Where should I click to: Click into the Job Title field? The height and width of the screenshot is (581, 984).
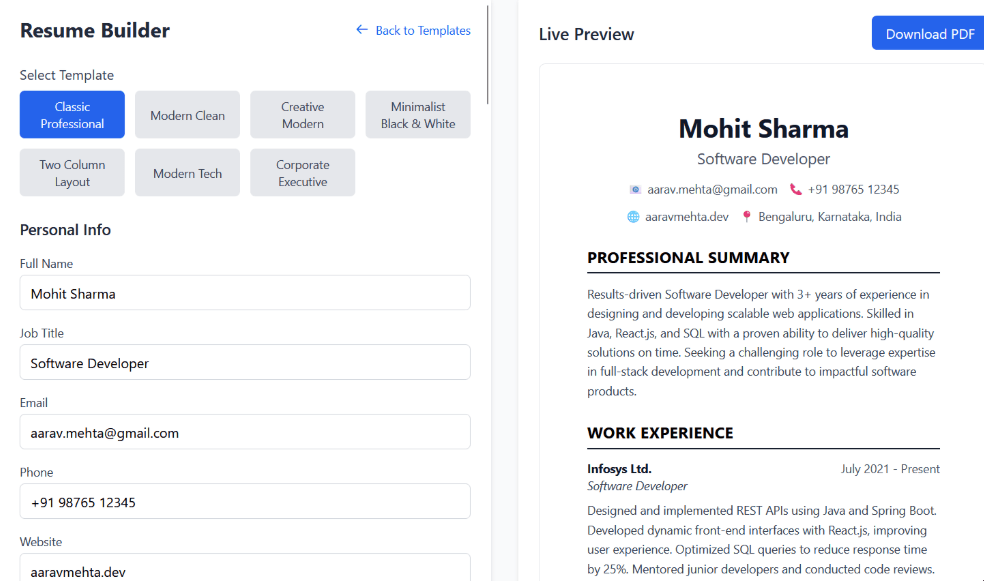(x=245, y=363)
